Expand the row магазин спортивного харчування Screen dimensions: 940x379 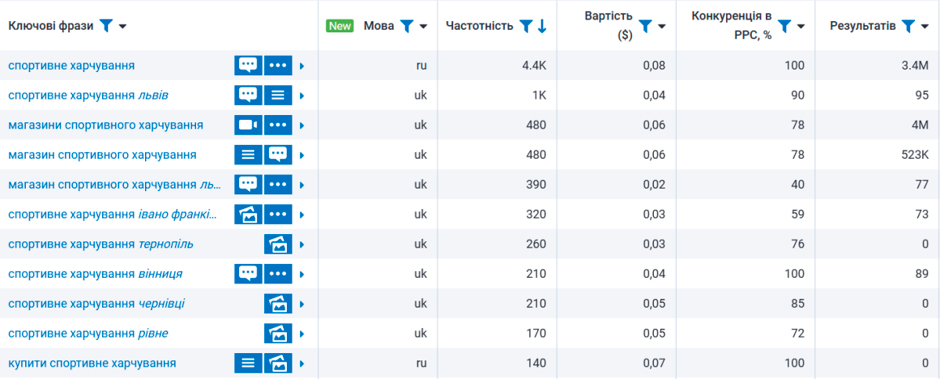point(302,155)
